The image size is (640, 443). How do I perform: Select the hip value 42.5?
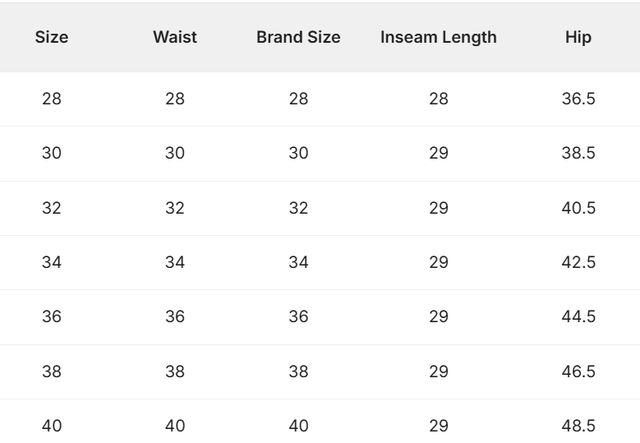[578, 262]
